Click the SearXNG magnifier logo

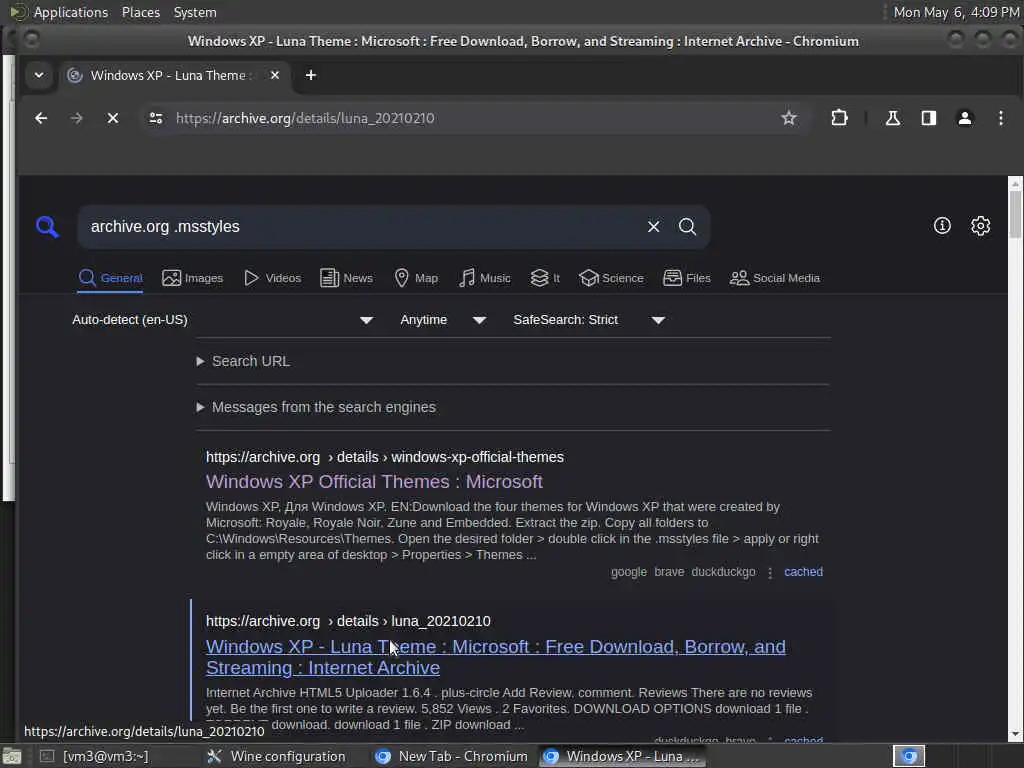coord(47,227)
